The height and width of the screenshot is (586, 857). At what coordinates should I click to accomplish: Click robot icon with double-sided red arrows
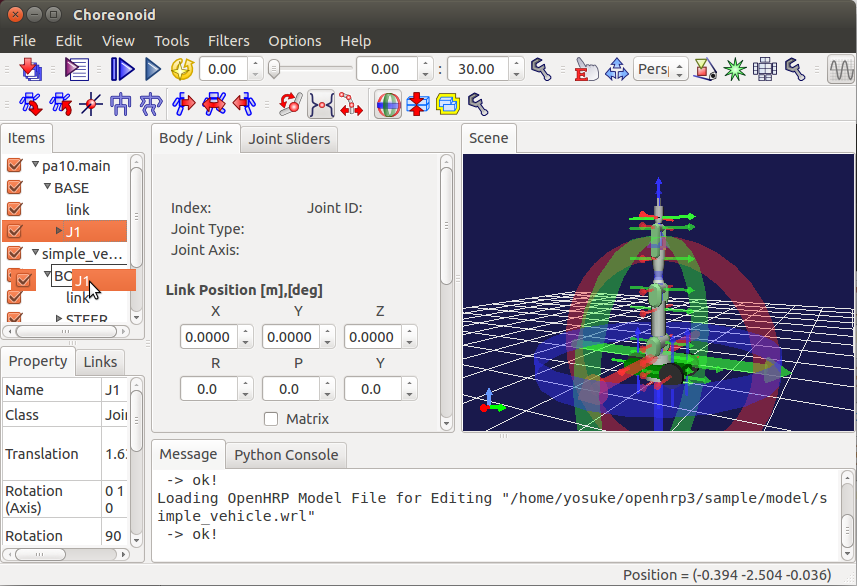pos(214,104)
